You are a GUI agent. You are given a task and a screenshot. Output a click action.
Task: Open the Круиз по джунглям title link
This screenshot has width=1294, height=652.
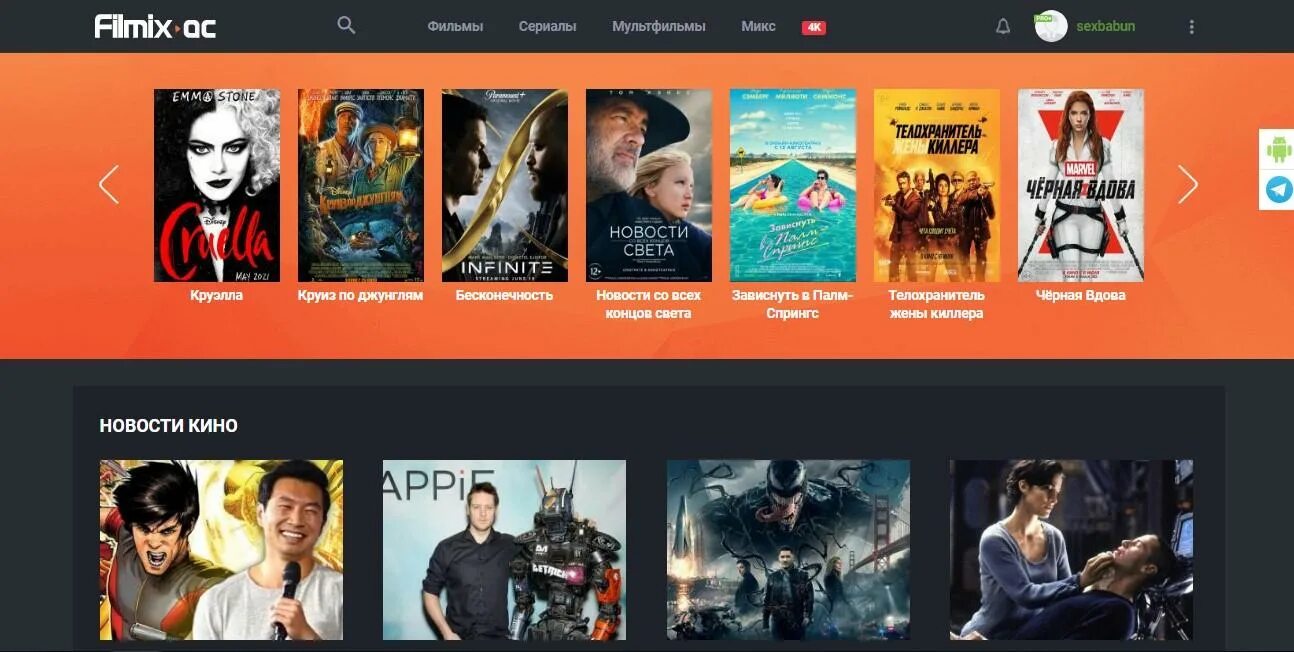point(360,295)
